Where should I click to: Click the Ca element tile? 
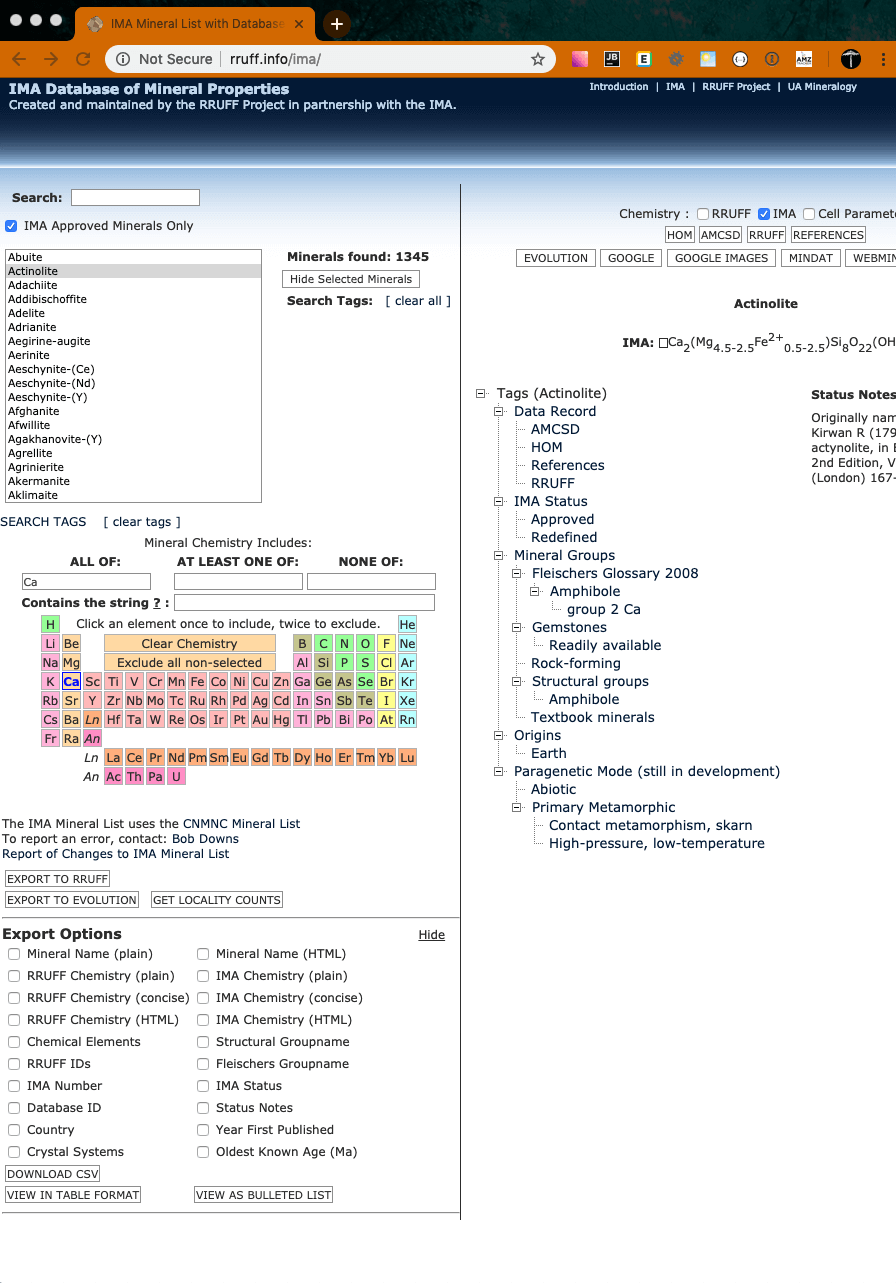[x=71, y=681]
